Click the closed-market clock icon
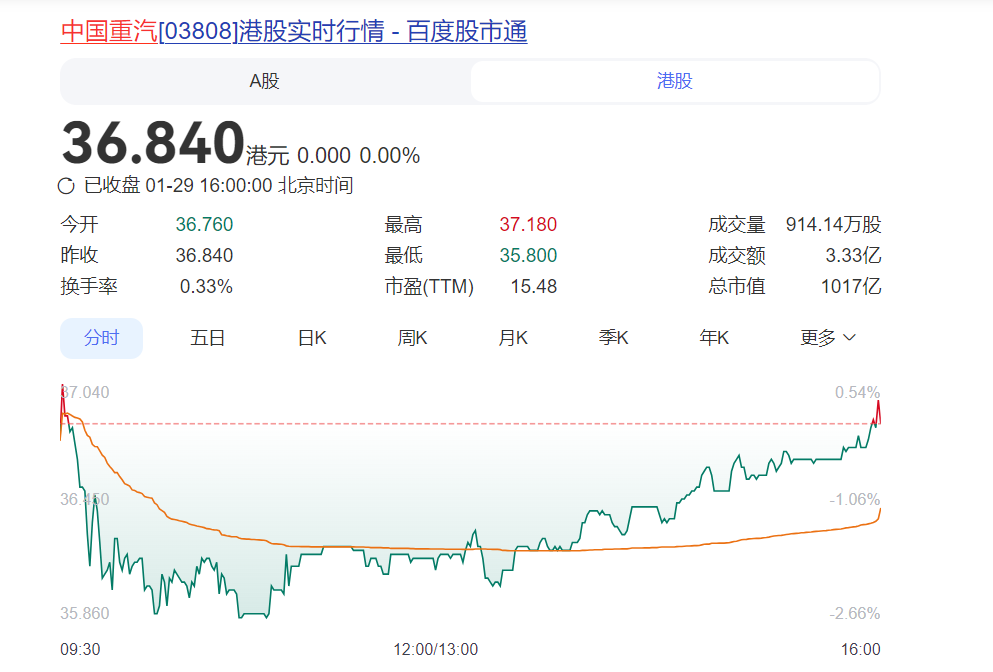The image size is (993, 672). (67, 186)
